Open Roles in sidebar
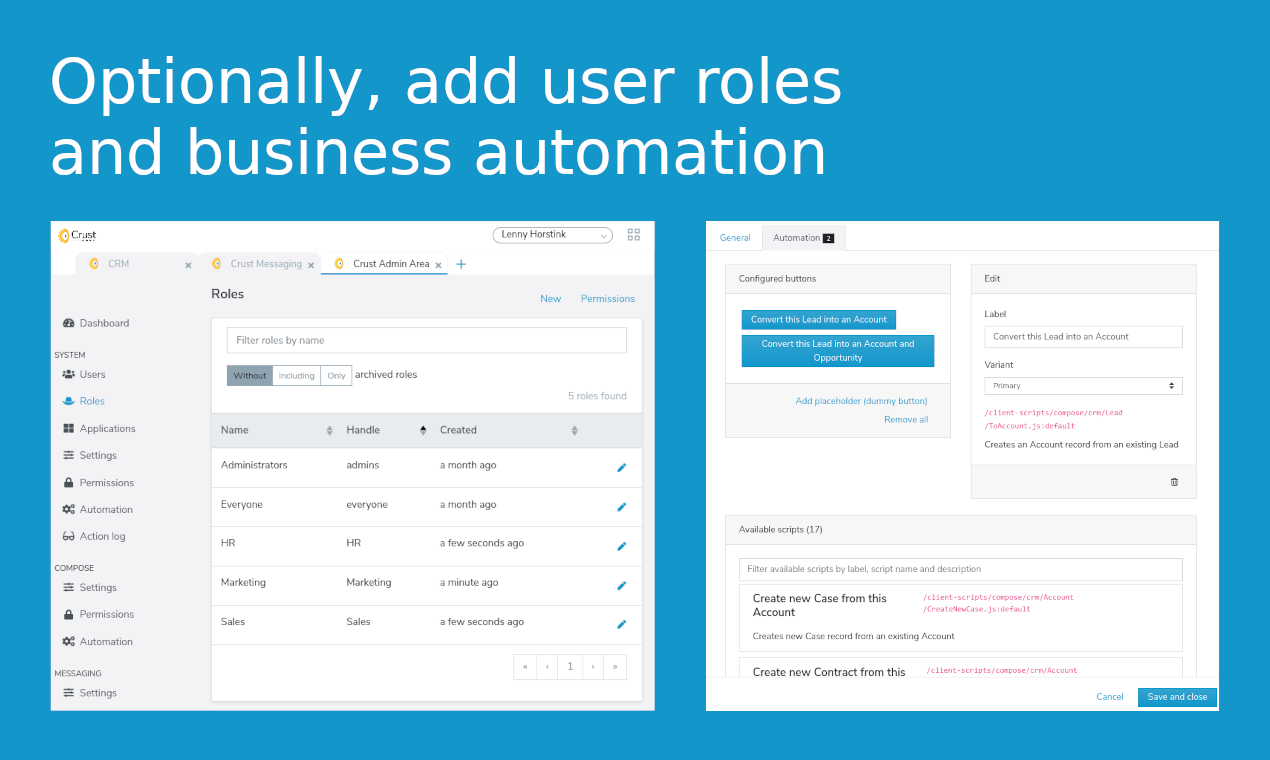 [x=83, y=402]
